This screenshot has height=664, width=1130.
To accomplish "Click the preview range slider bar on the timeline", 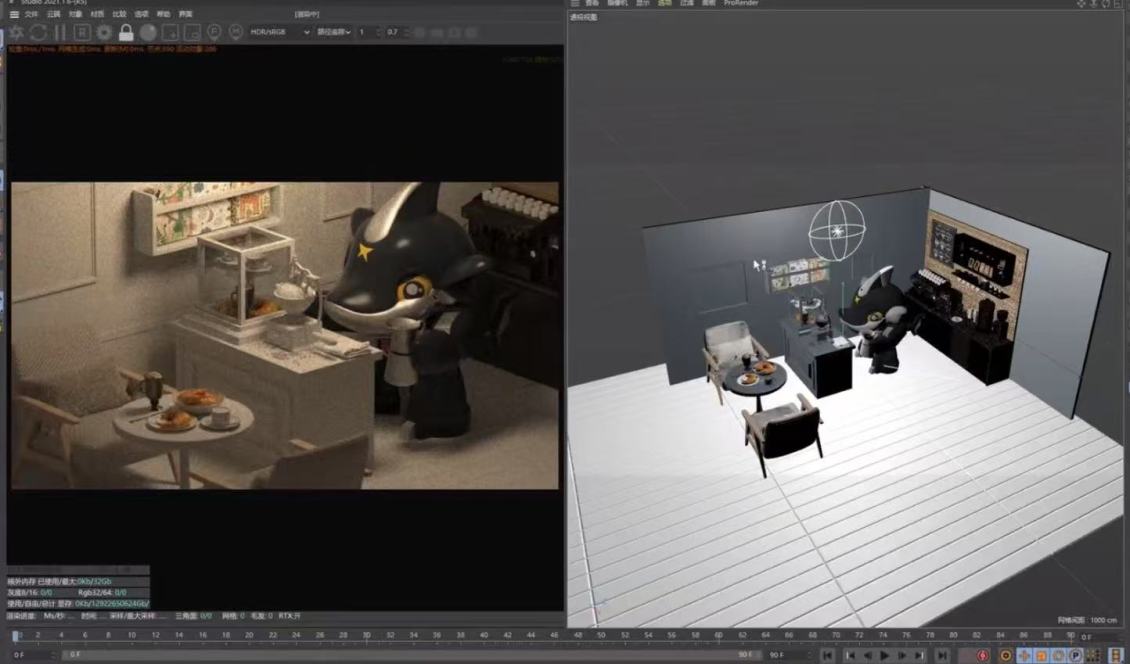I will (411, 655).
